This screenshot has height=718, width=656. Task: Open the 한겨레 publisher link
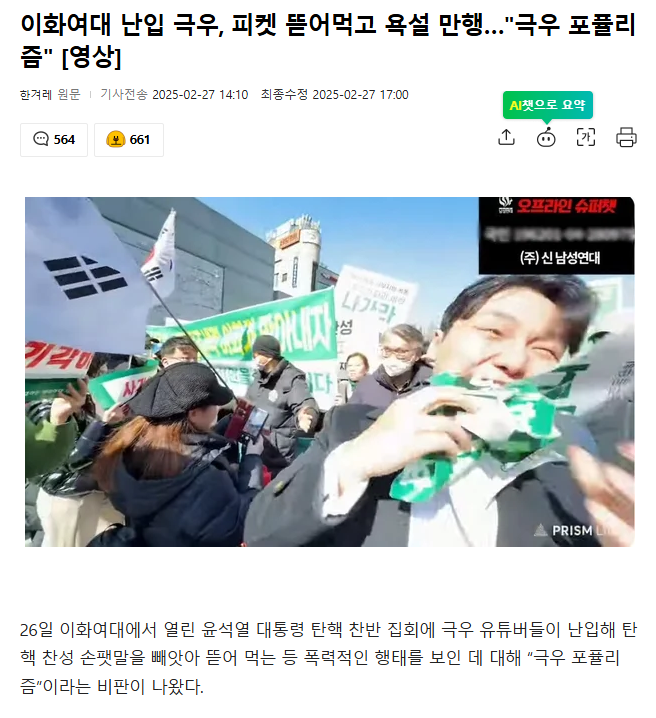coord(36,95)
